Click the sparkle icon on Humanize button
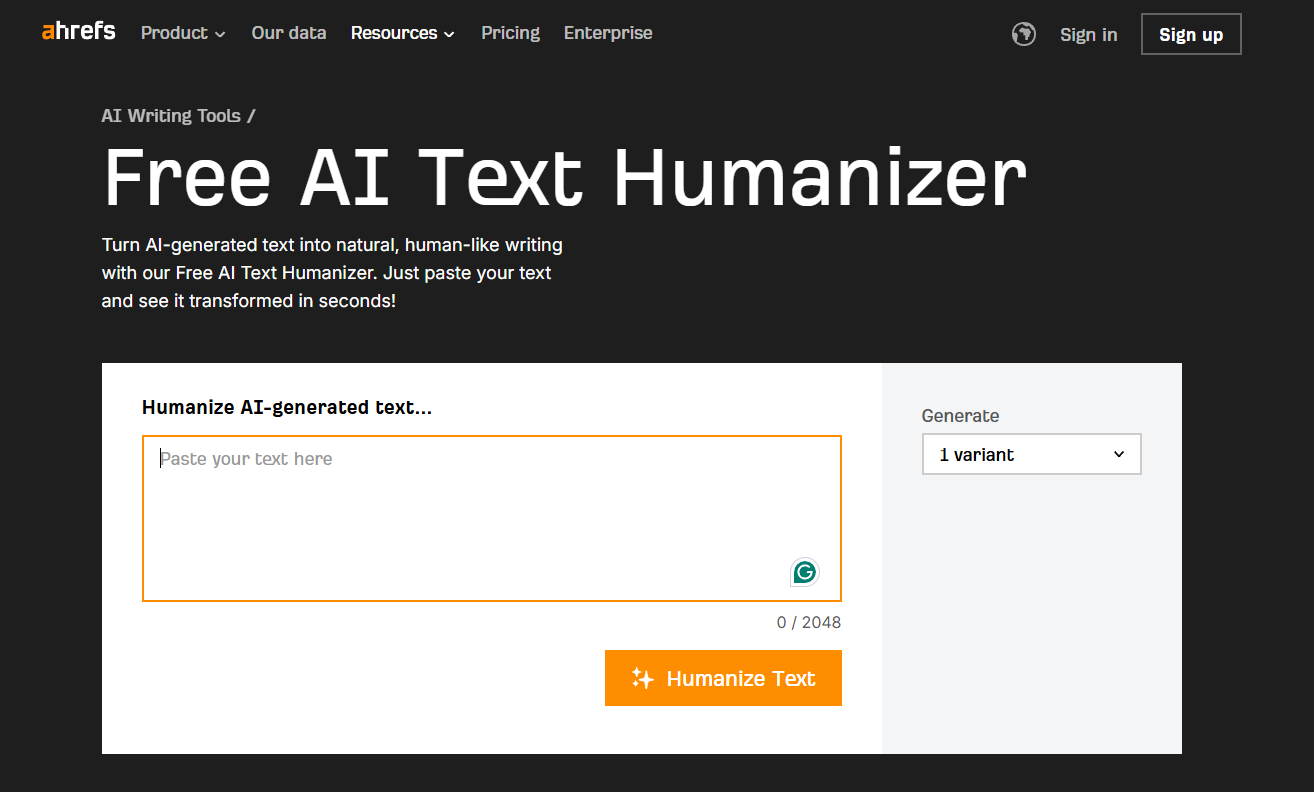 coord(643,678)
